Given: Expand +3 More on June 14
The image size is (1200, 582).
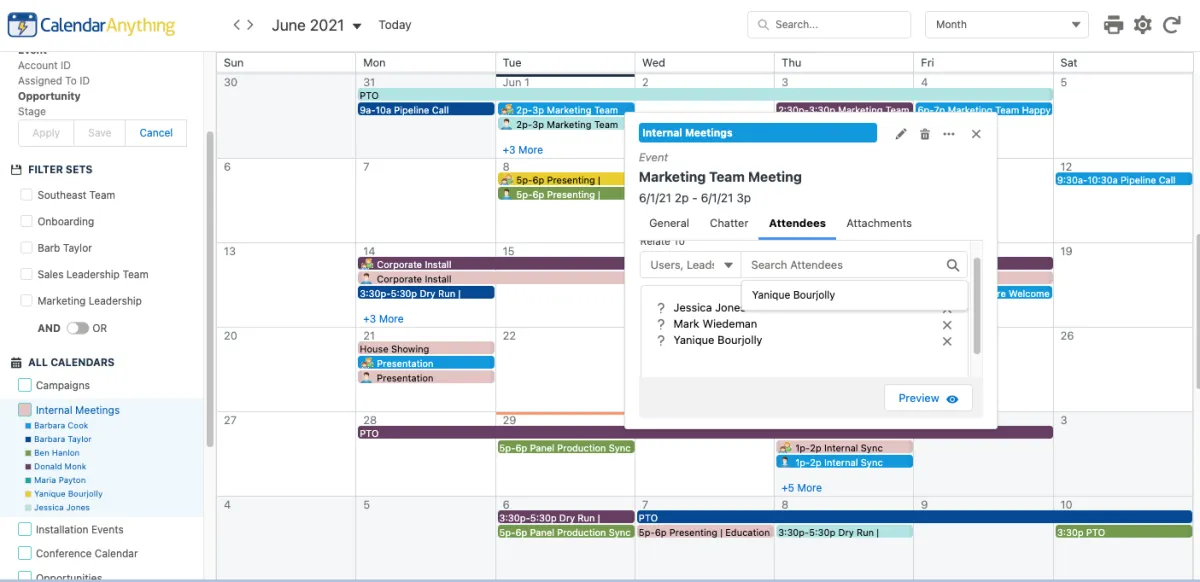Looking at the screenshot, I should 383,319.
